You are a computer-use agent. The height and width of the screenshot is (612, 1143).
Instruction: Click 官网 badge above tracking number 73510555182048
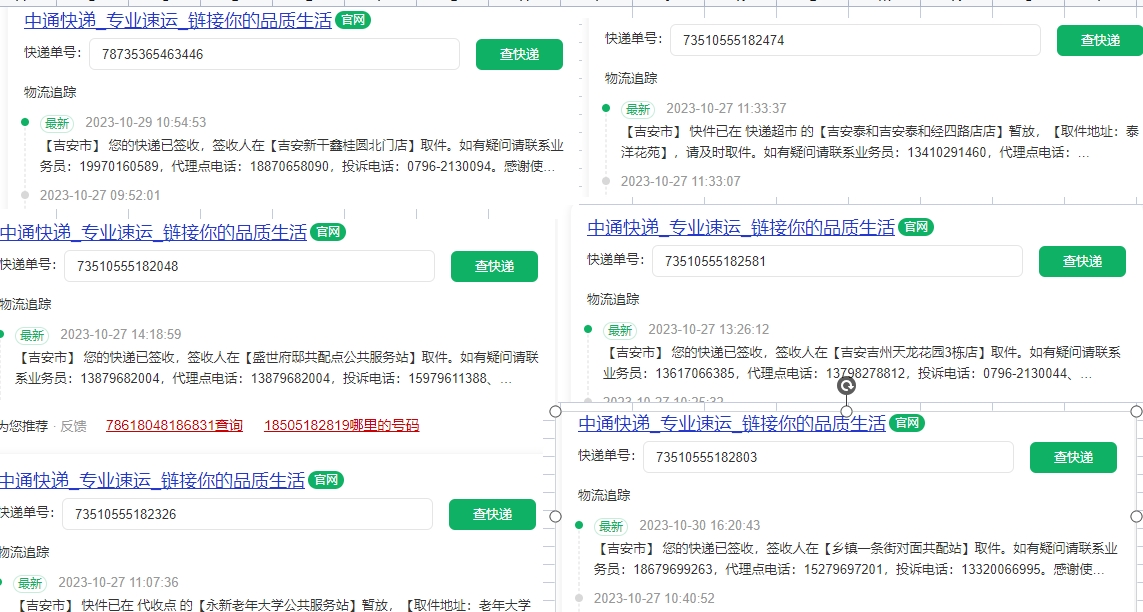pyautogui.click(x=328, y=232)
